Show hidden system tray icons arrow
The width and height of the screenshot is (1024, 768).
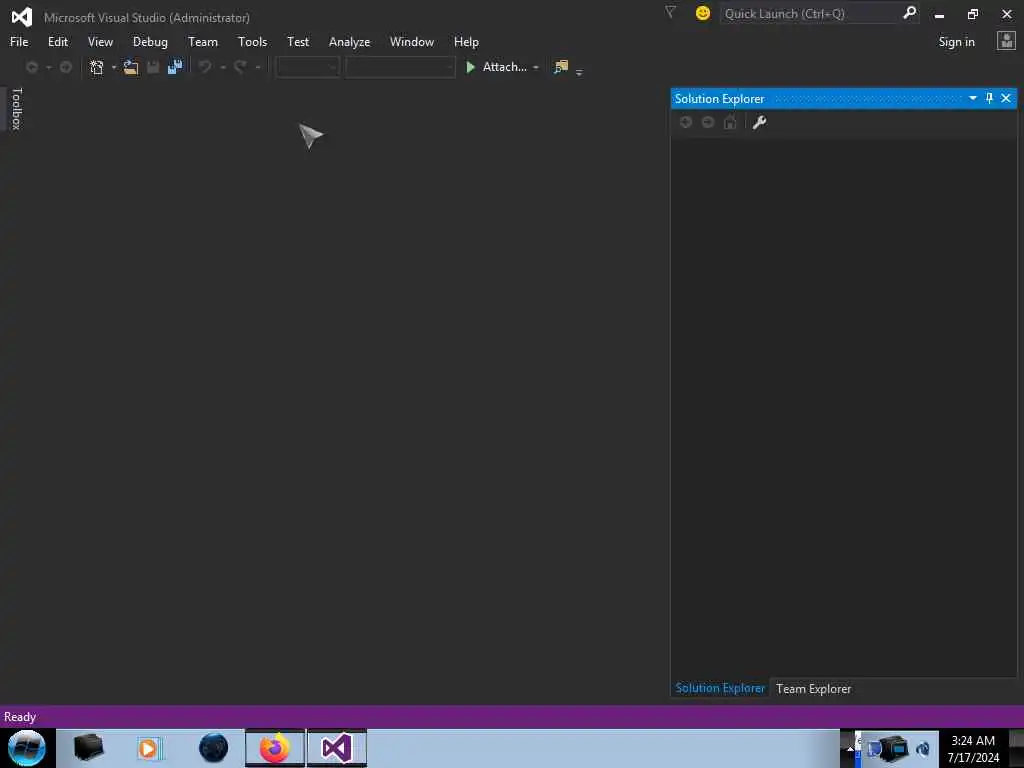click(850, 748)
